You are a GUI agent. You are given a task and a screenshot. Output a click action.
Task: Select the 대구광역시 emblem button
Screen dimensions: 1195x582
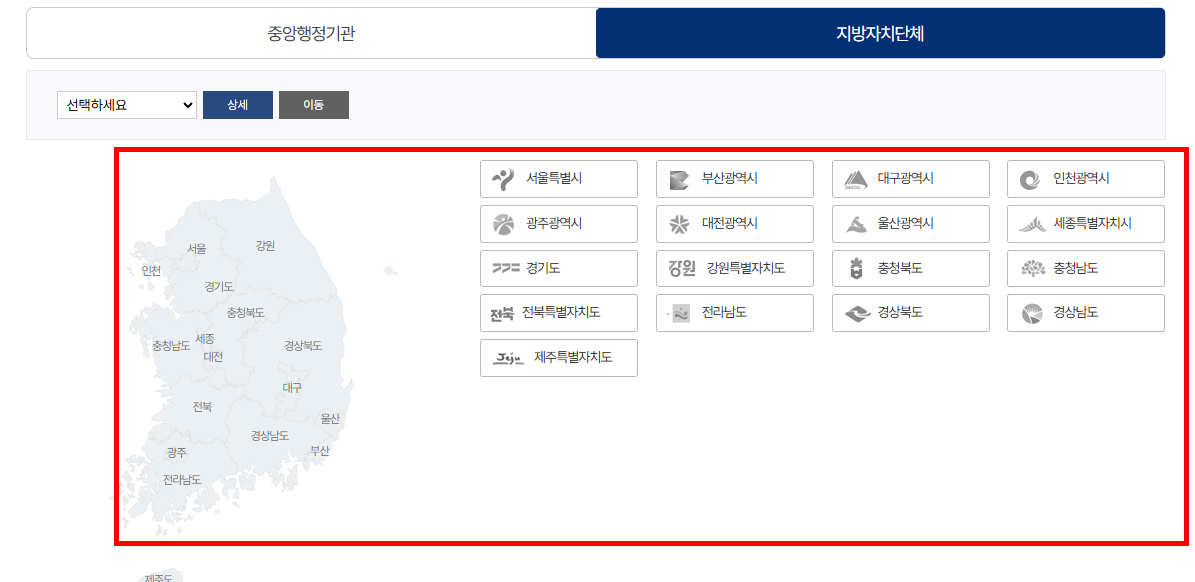click(x=910, y=178)
